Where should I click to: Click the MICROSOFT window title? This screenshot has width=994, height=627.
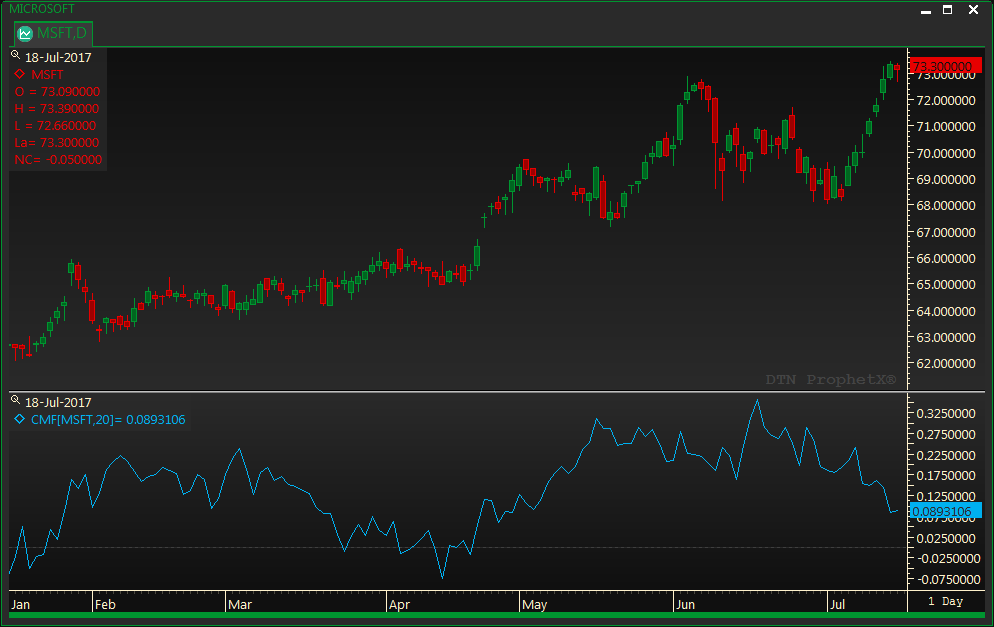42,8
